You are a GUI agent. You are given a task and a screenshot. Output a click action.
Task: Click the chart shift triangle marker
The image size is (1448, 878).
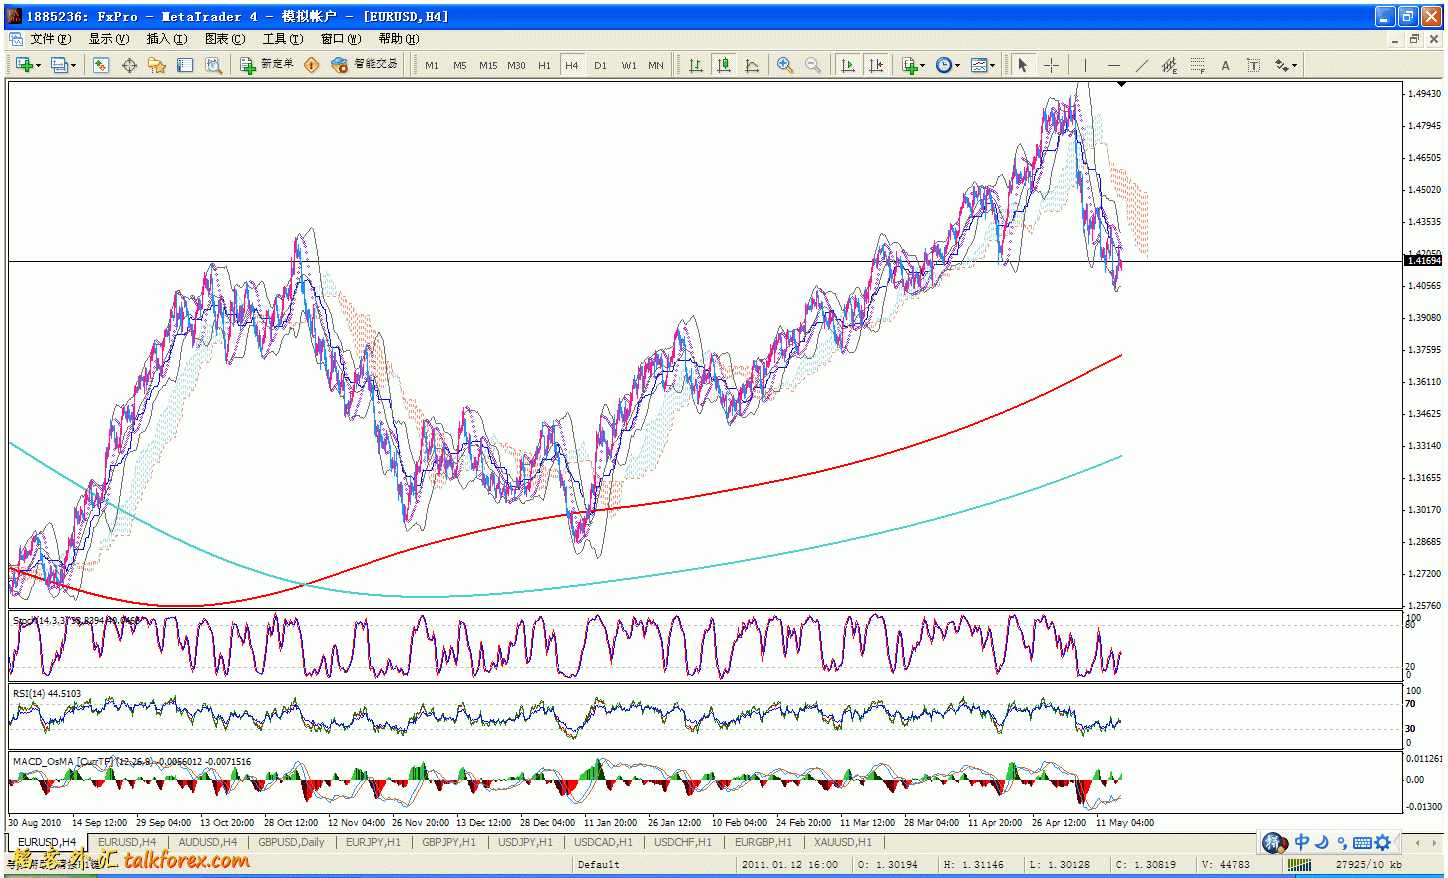click(1121, 84)
